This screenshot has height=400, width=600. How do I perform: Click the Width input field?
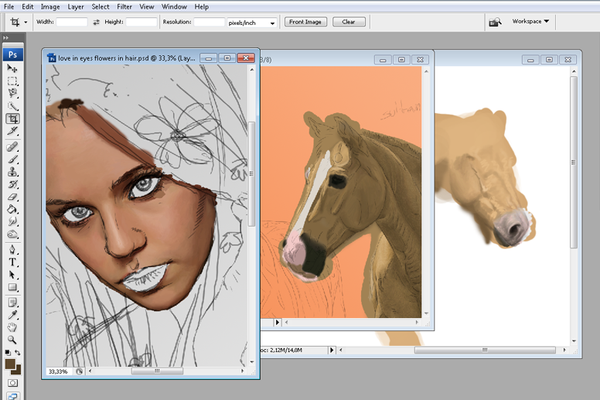72,22
